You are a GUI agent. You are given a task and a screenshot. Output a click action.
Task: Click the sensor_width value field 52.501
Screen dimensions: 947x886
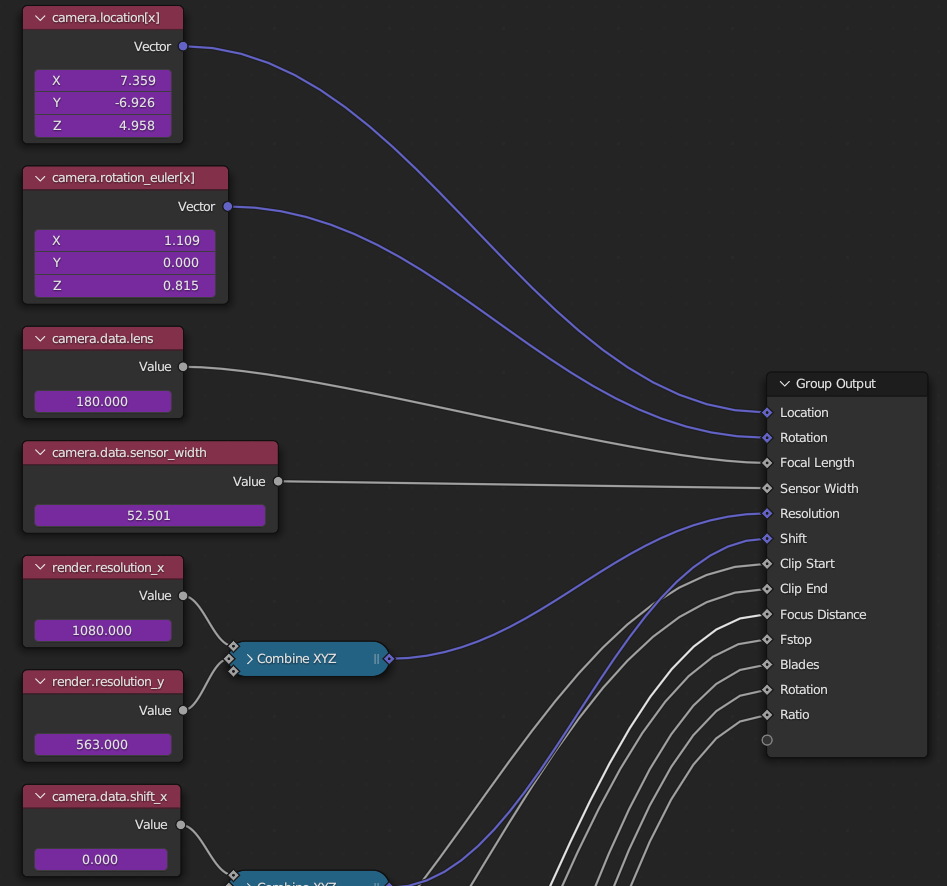coord(150,516)
